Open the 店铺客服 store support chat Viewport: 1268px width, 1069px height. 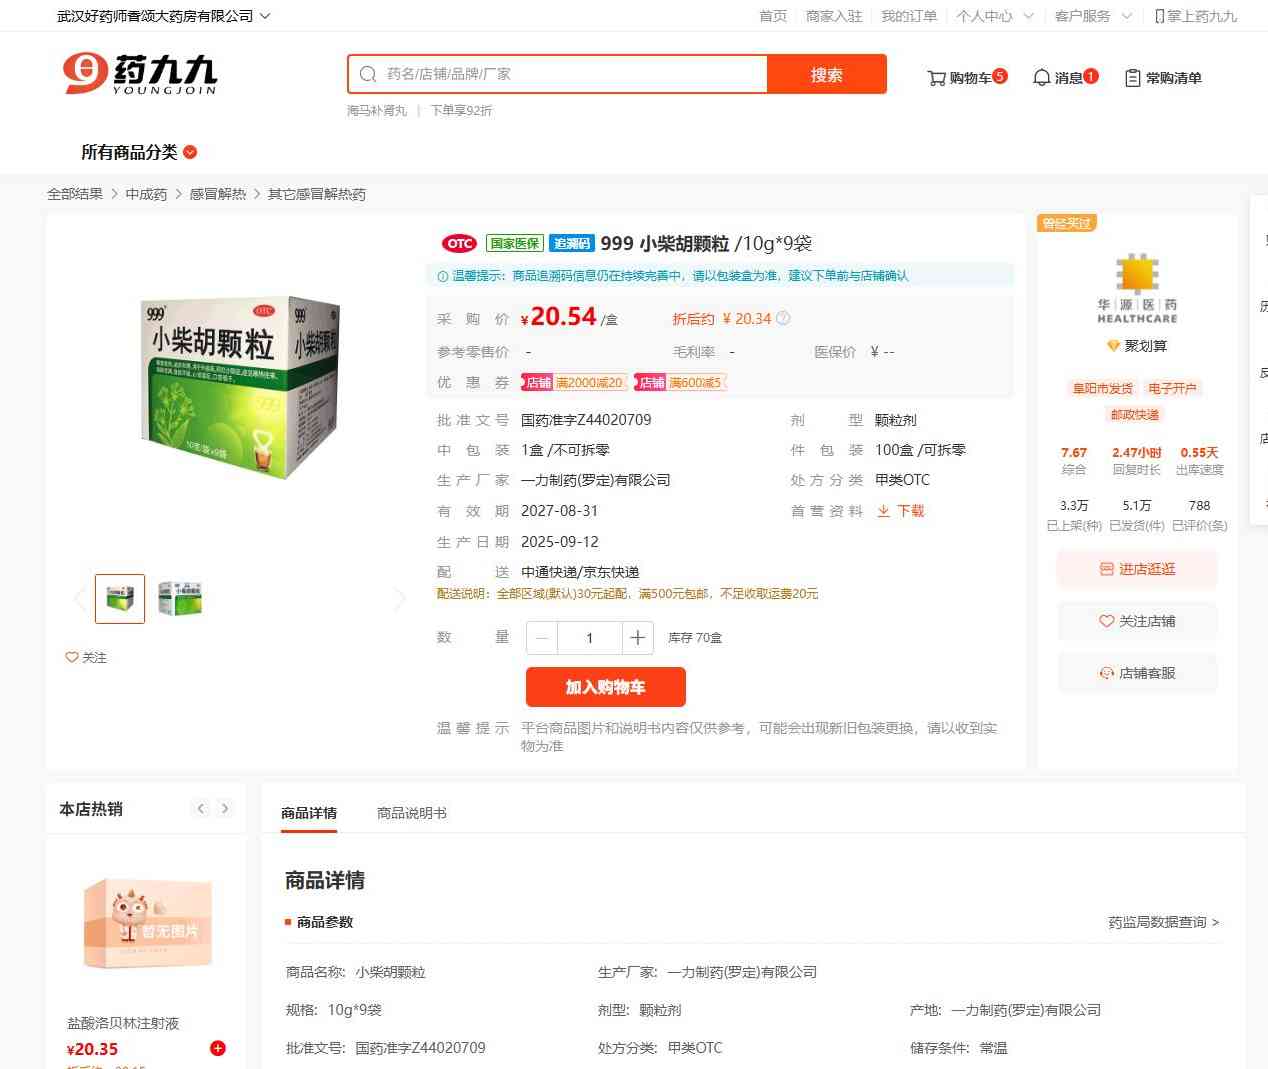coord(1137,673)
